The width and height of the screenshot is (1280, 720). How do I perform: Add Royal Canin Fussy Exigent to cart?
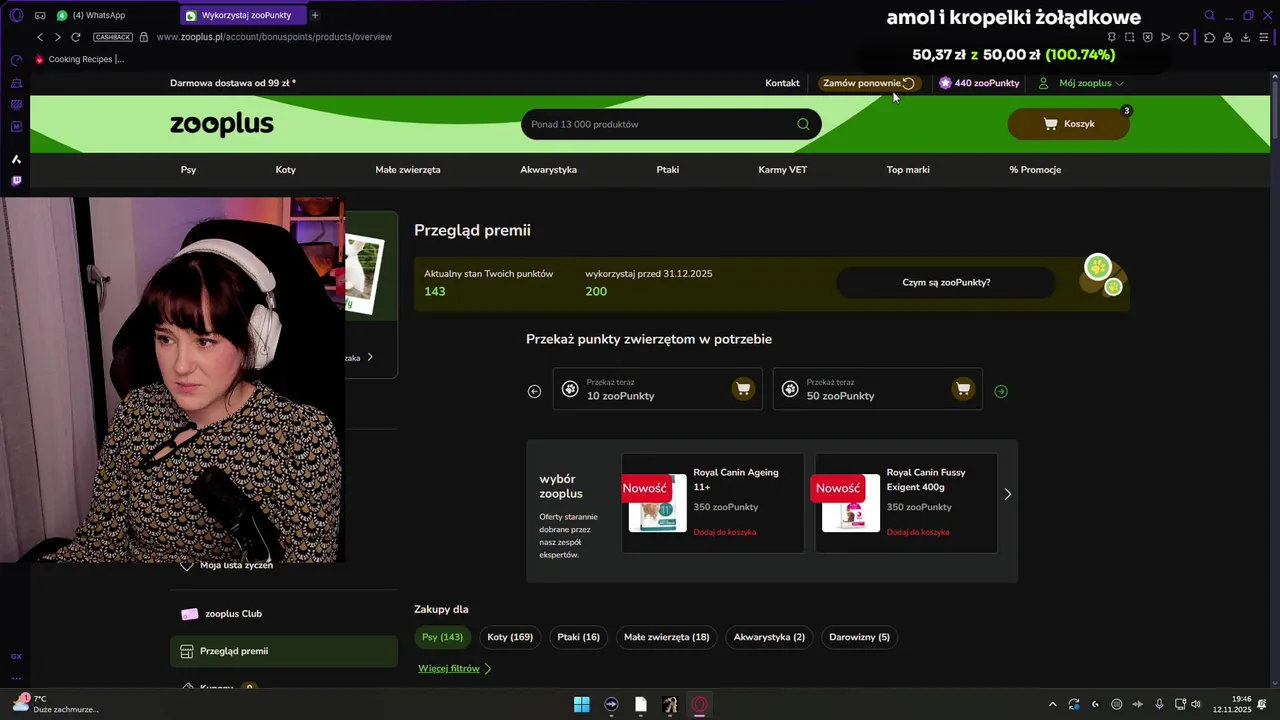click(918, 532)
